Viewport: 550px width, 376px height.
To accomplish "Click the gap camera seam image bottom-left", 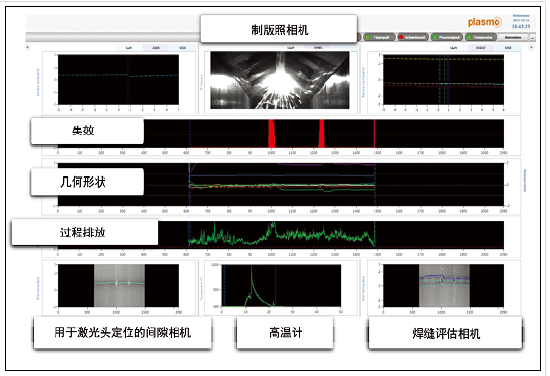I will click(119, 286).
